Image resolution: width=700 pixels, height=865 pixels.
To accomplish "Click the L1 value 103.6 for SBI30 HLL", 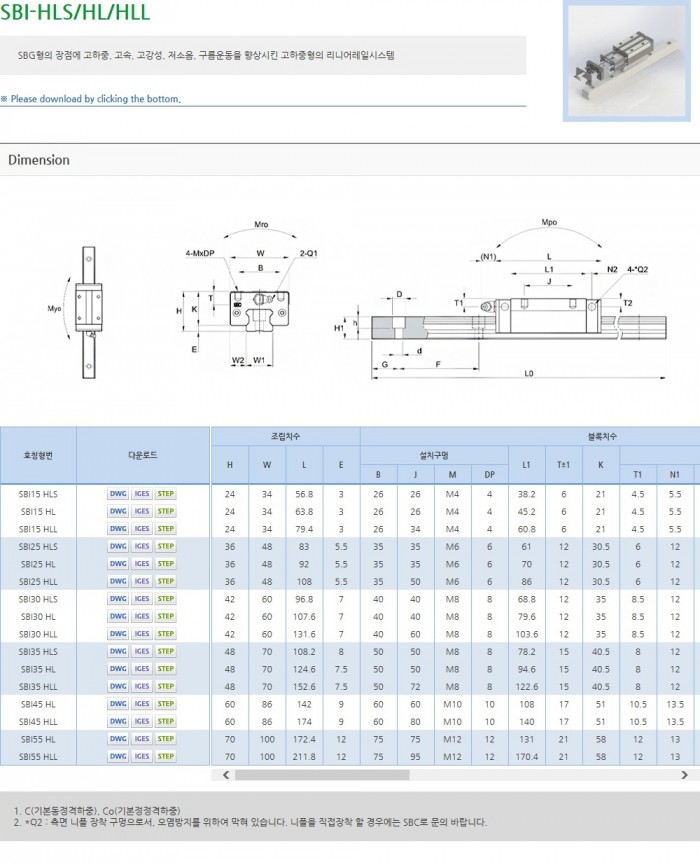I will (527, 634).
